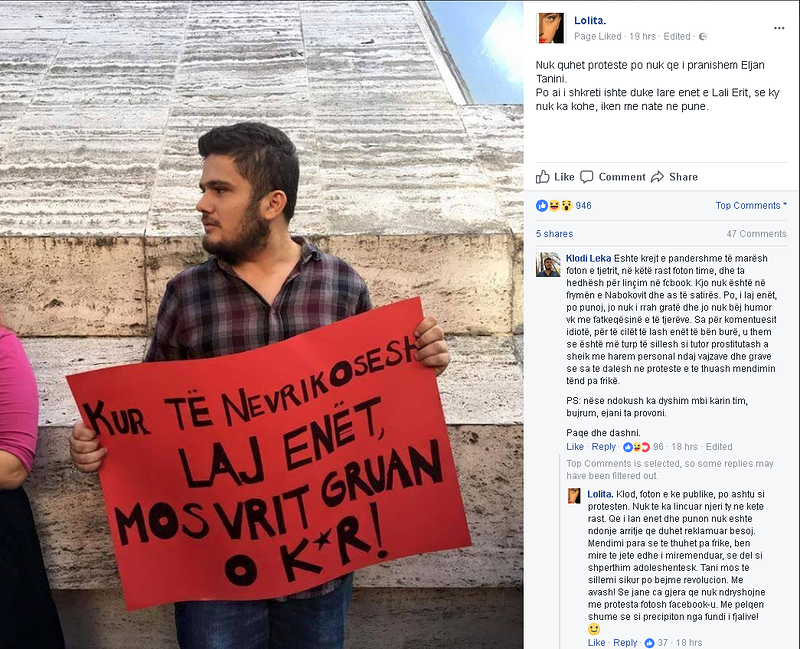The image size is (800, 649).
Task: Click the Share arrow icon
Action: click(657, 177)
